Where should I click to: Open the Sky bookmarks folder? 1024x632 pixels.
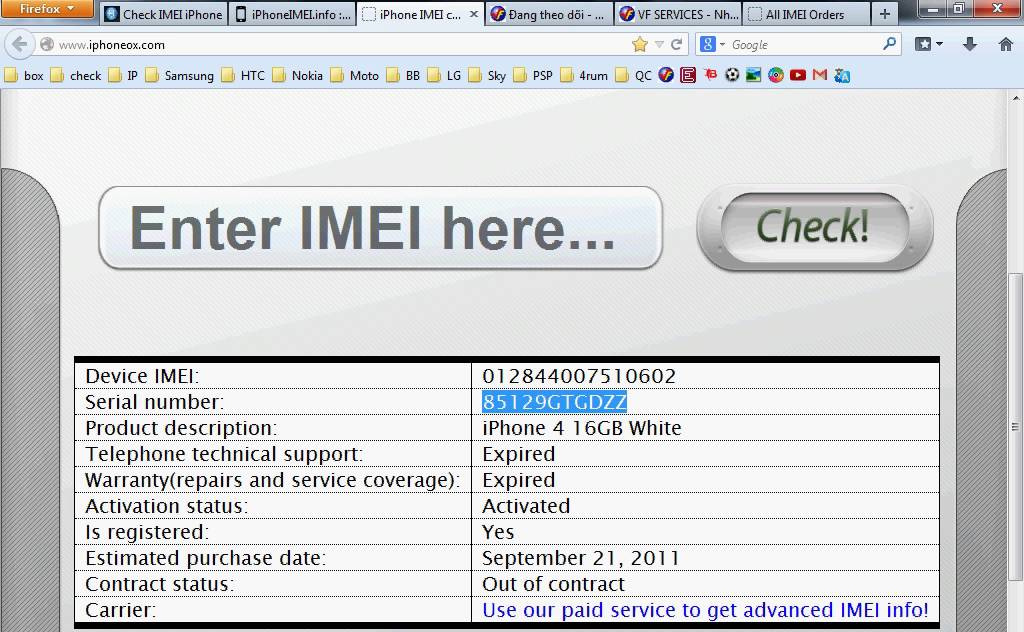point(487,76)
